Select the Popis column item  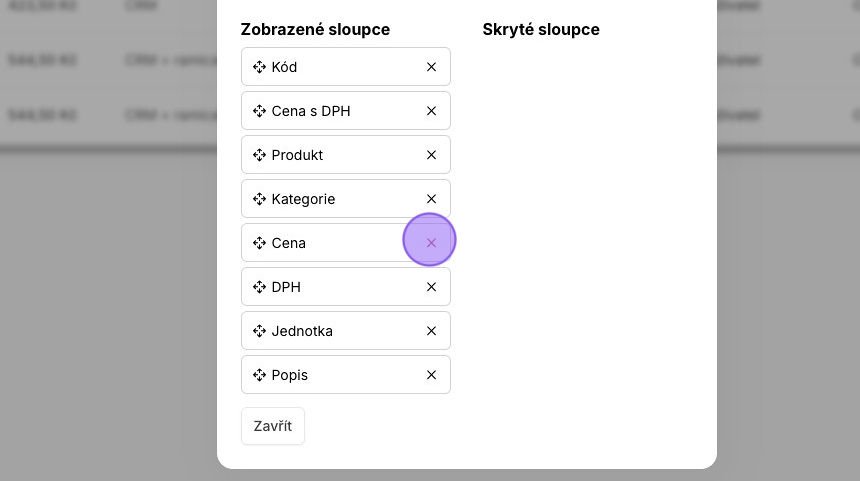click(x=346, y=375)
